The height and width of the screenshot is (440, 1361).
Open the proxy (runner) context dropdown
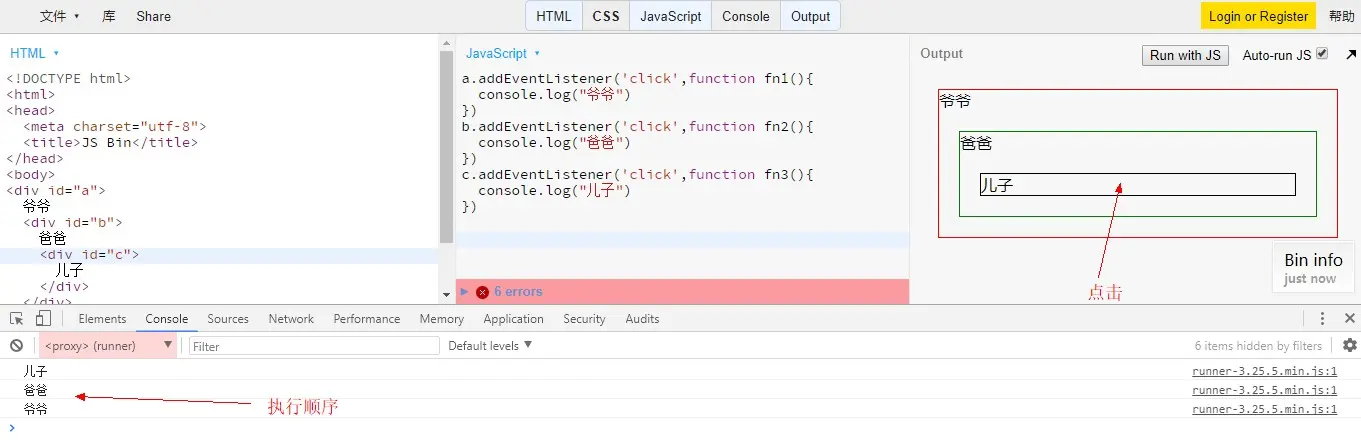108,346
